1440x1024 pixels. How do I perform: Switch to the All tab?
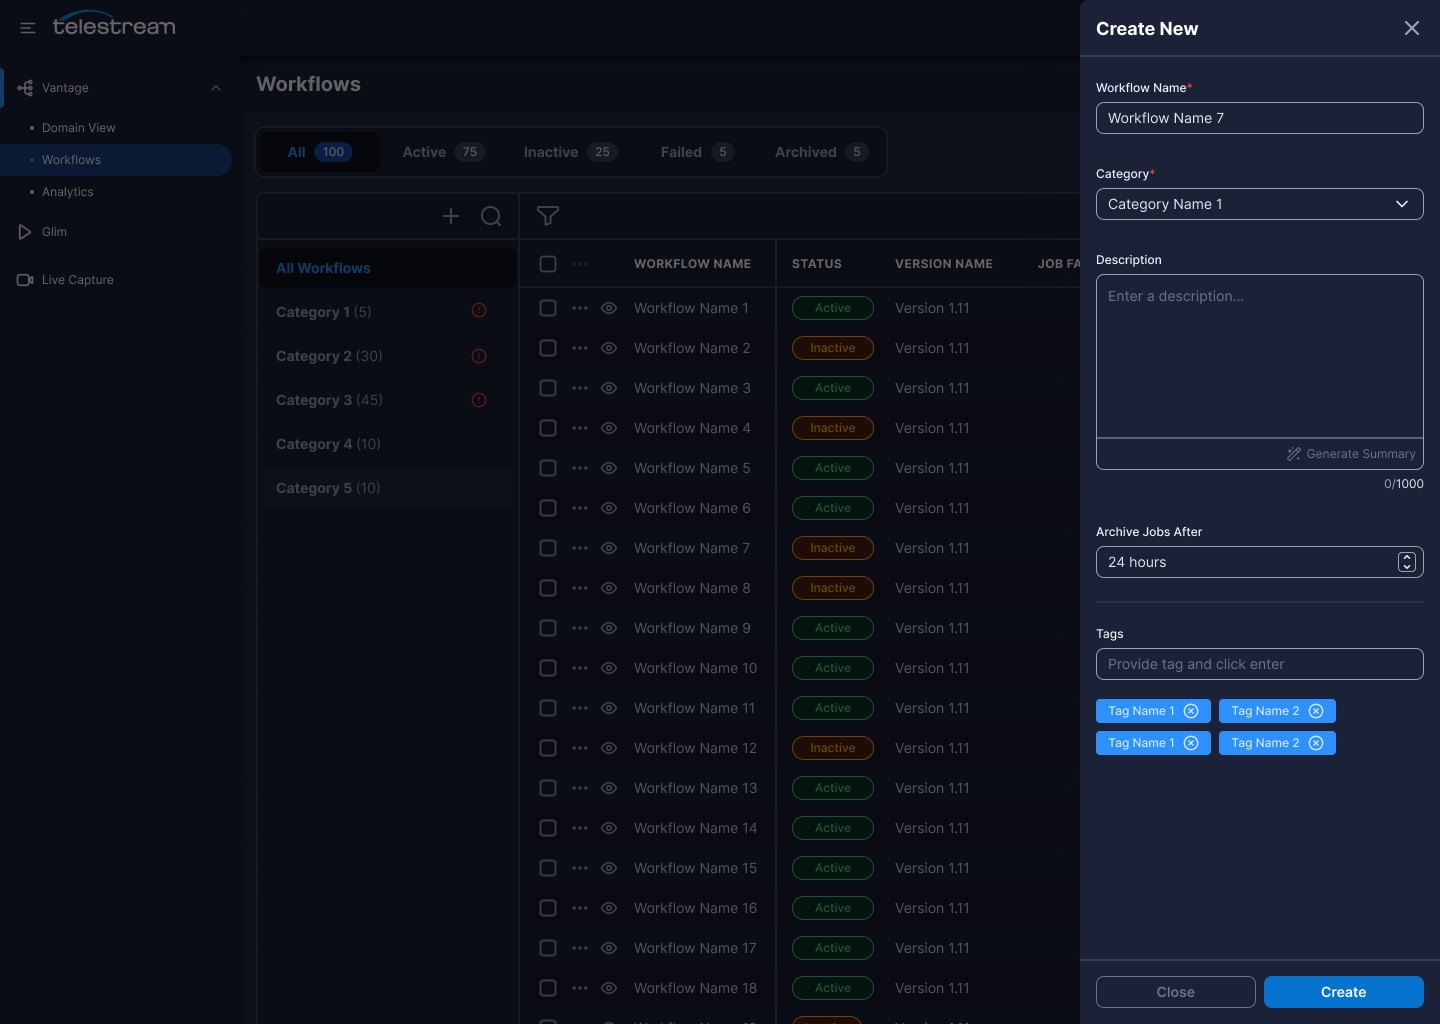point(320,152)
